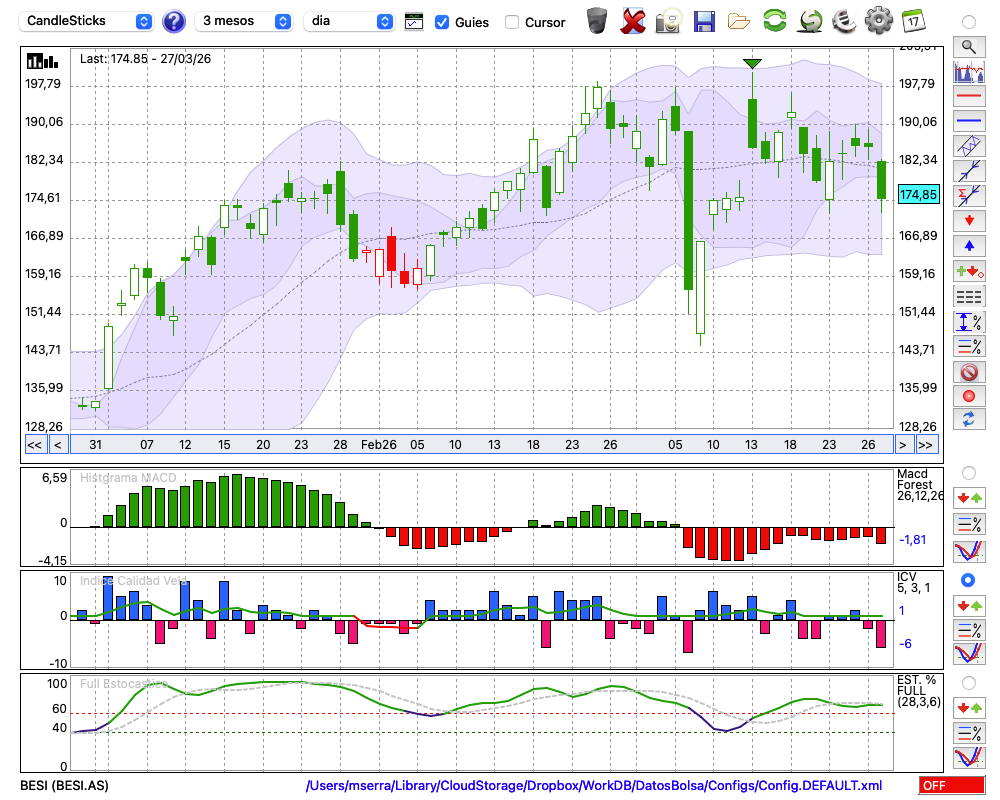
Task: Click the bar chart icon in price panel
Action: tap(42, 61)
